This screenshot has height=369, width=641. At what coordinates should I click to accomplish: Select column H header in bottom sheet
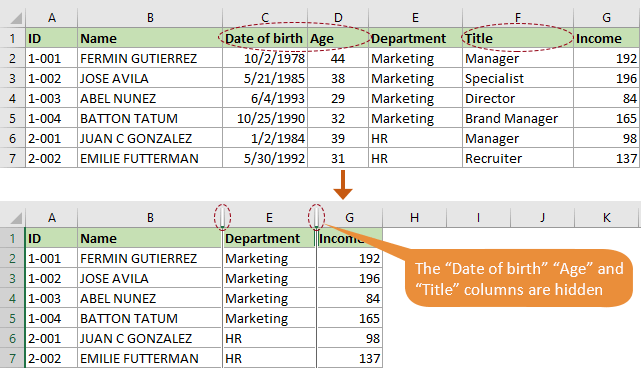pos(415,217)
